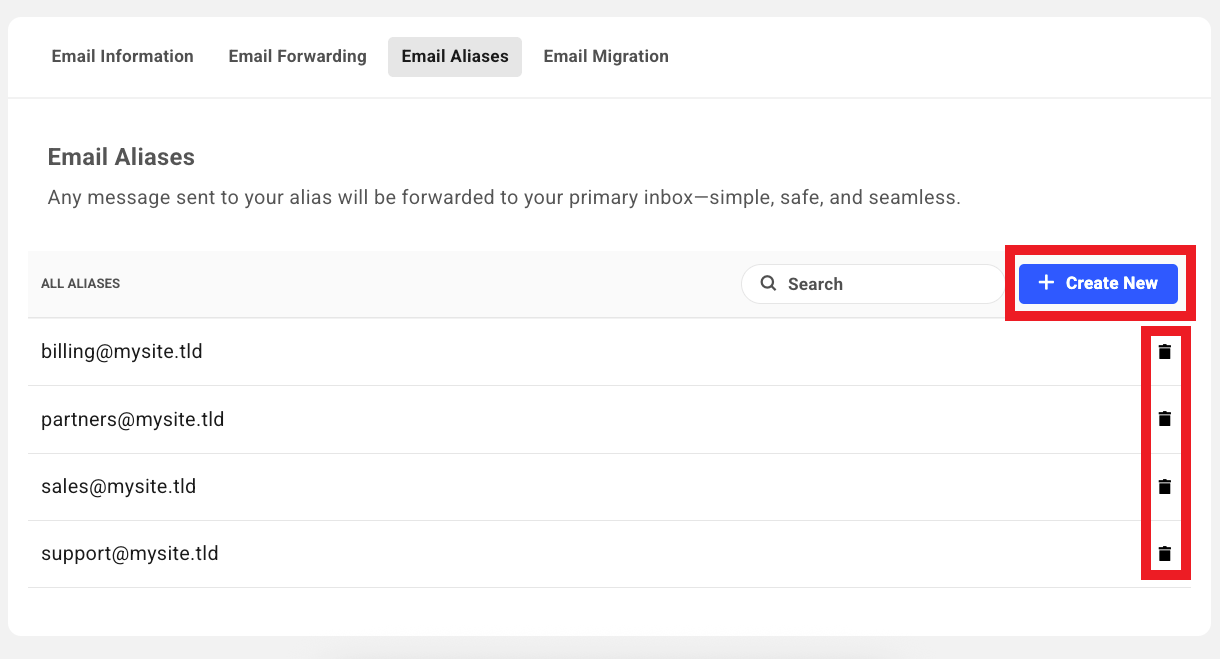Focus the aliases Search field
The image size is (1220, 659).
click(x=872, y=284)
